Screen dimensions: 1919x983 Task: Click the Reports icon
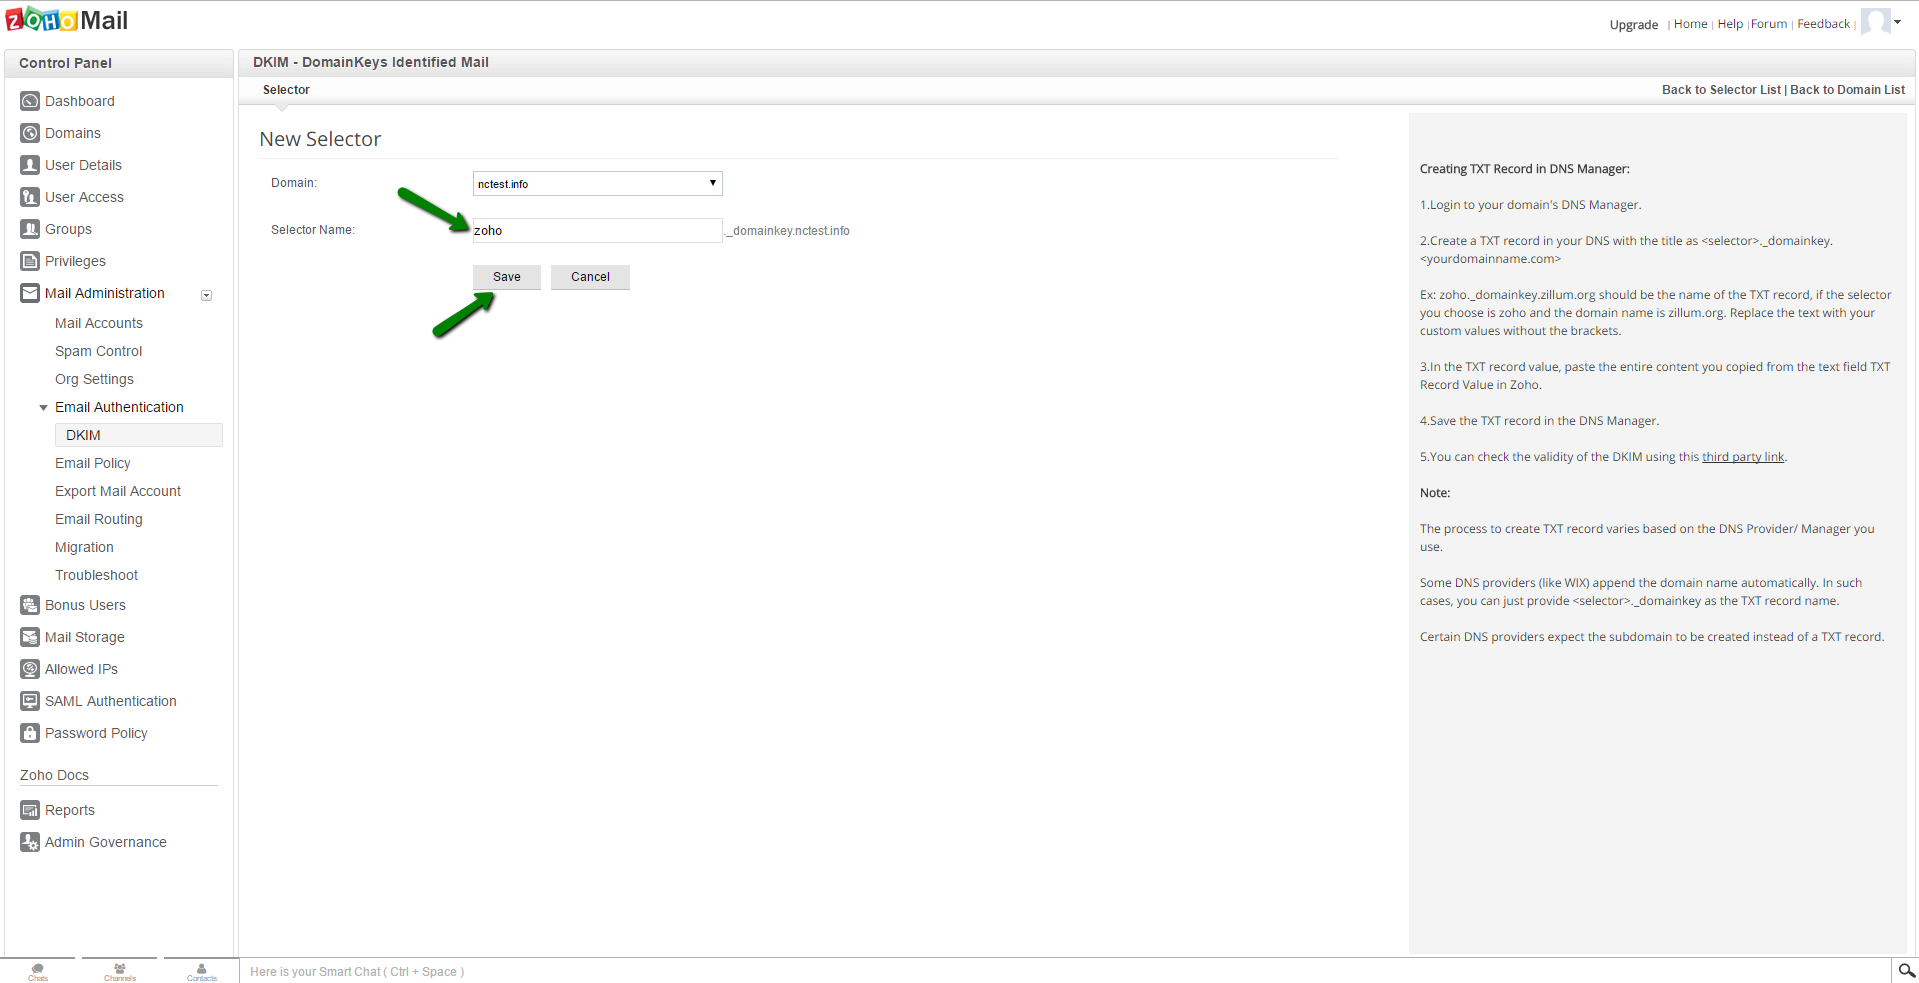tap(30, 810)
